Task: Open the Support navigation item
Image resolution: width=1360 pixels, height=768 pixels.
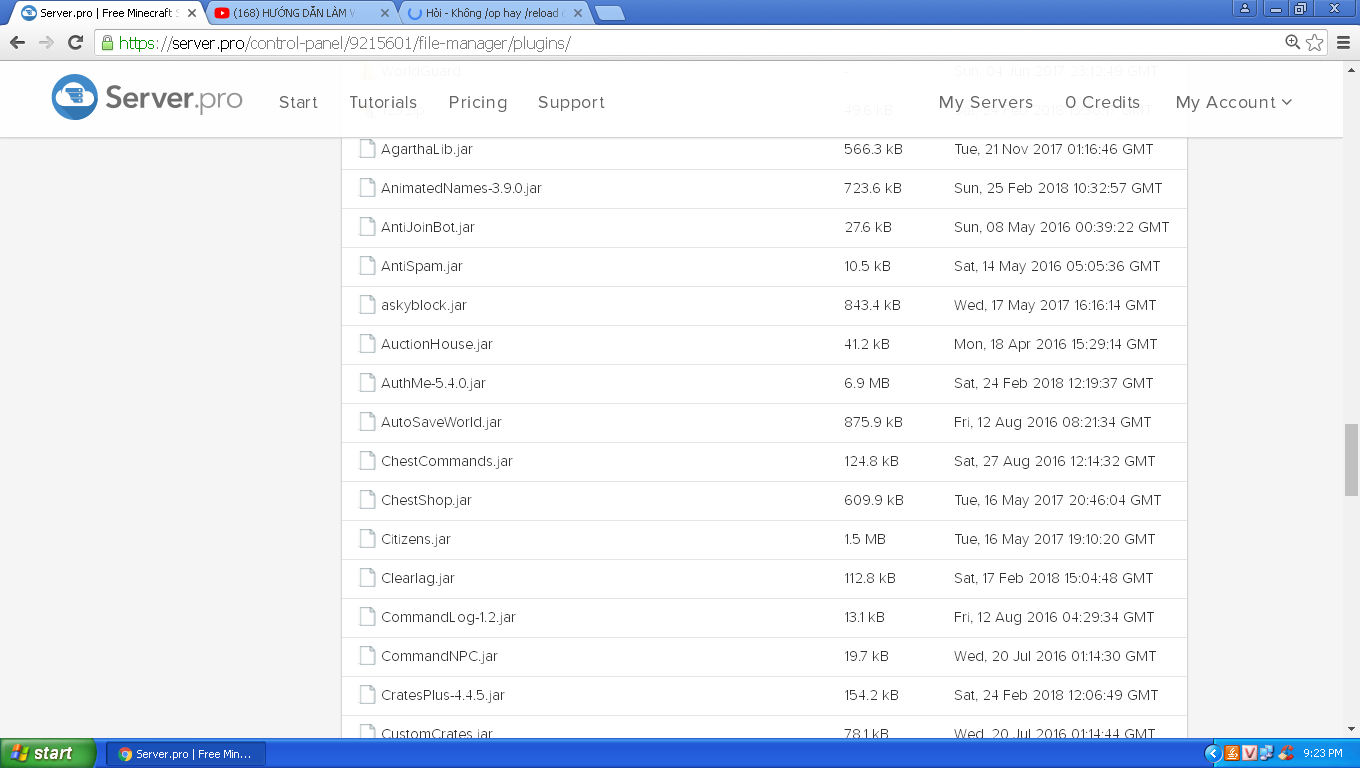Action: [x=571, y=102]
